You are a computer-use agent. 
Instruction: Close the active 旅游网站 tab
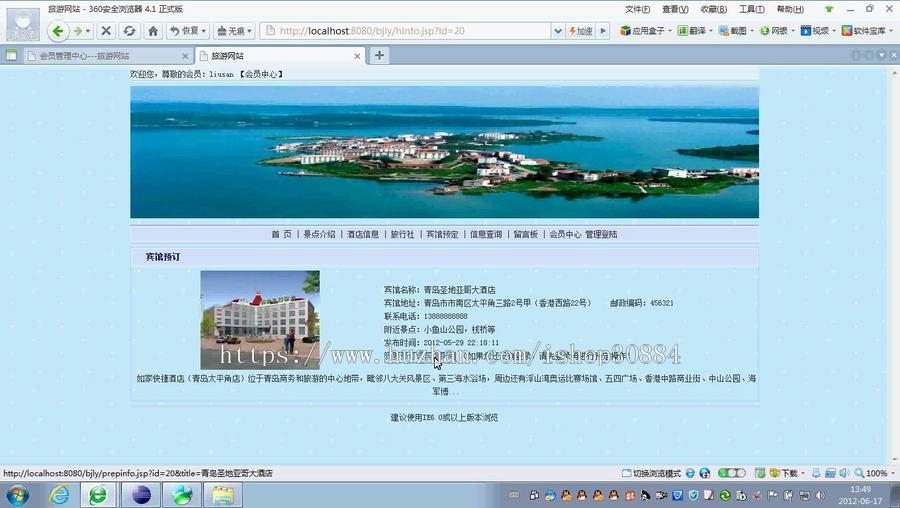[x=357, y=56]
